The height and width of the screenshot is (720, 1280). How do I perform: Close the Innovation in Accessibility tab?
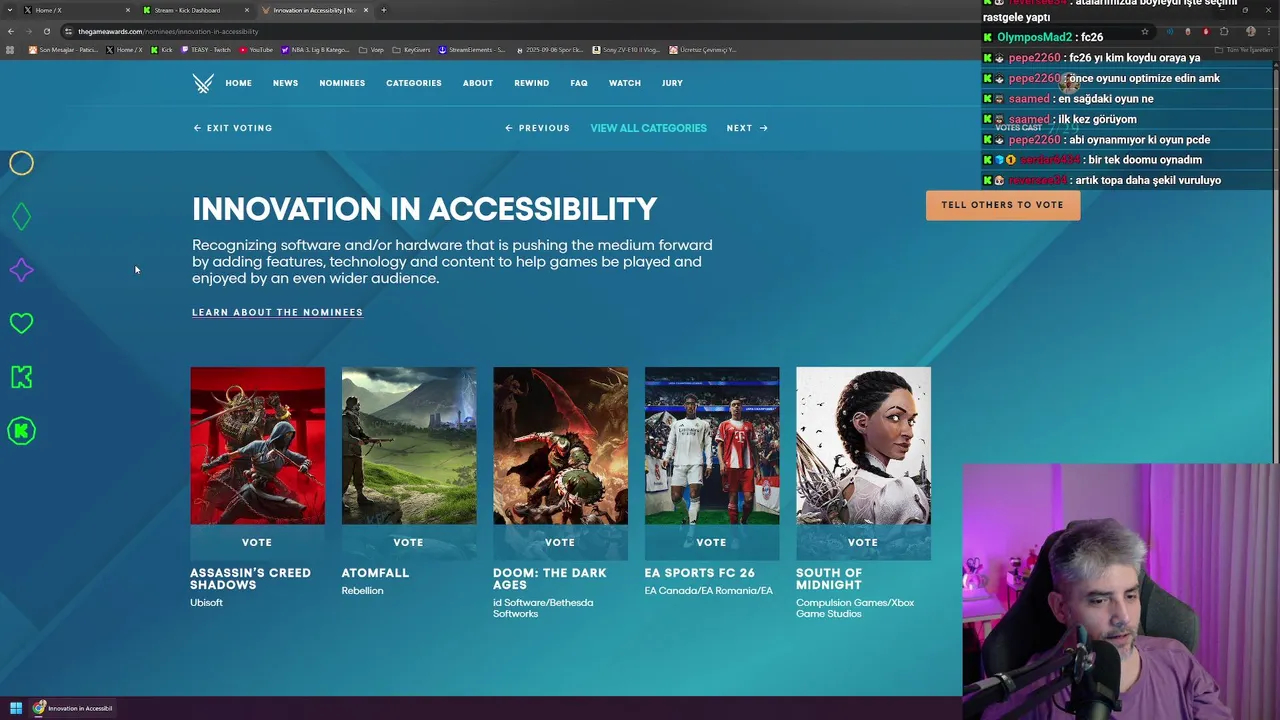tap(366, 10)
